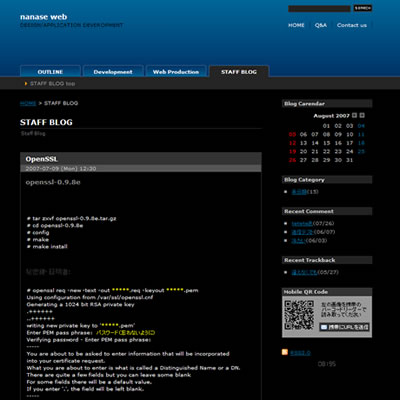The width and height of the screenshot is (400, 400).
Task: Click the RSS feed icon
Action: [285, 352]
